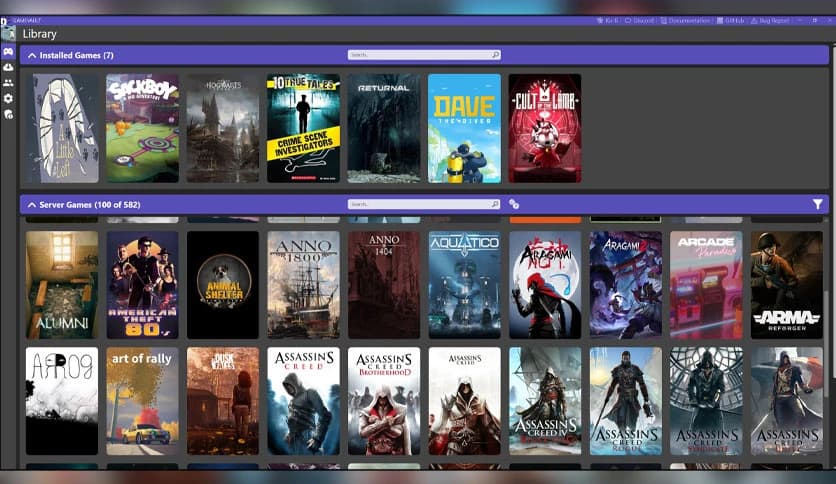The image size is (836, 484).
Task: Select the Alumni game cover
Action: tap(62, 285)
